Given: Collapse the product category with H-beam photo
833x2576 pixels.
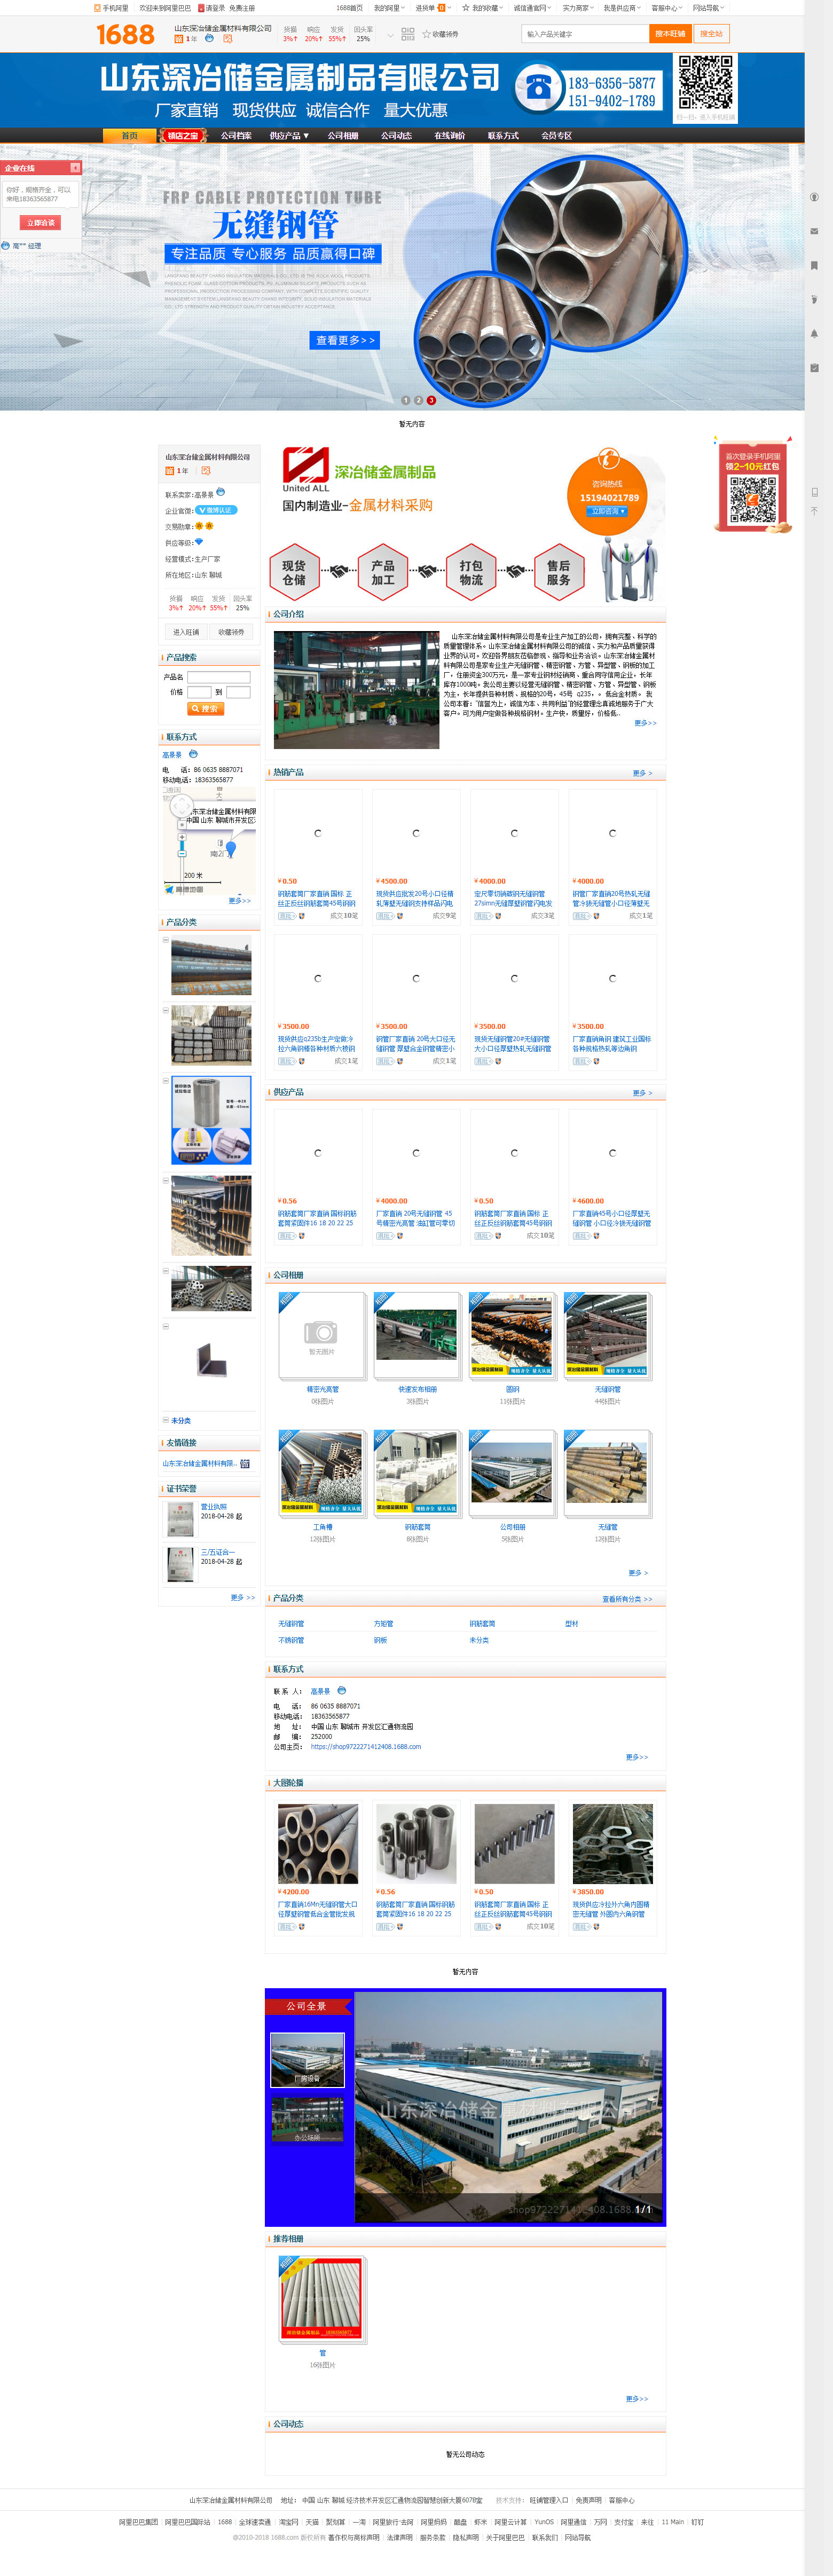Looking at the screenshot, I should pyautogui.click(x=166, y=1180).
